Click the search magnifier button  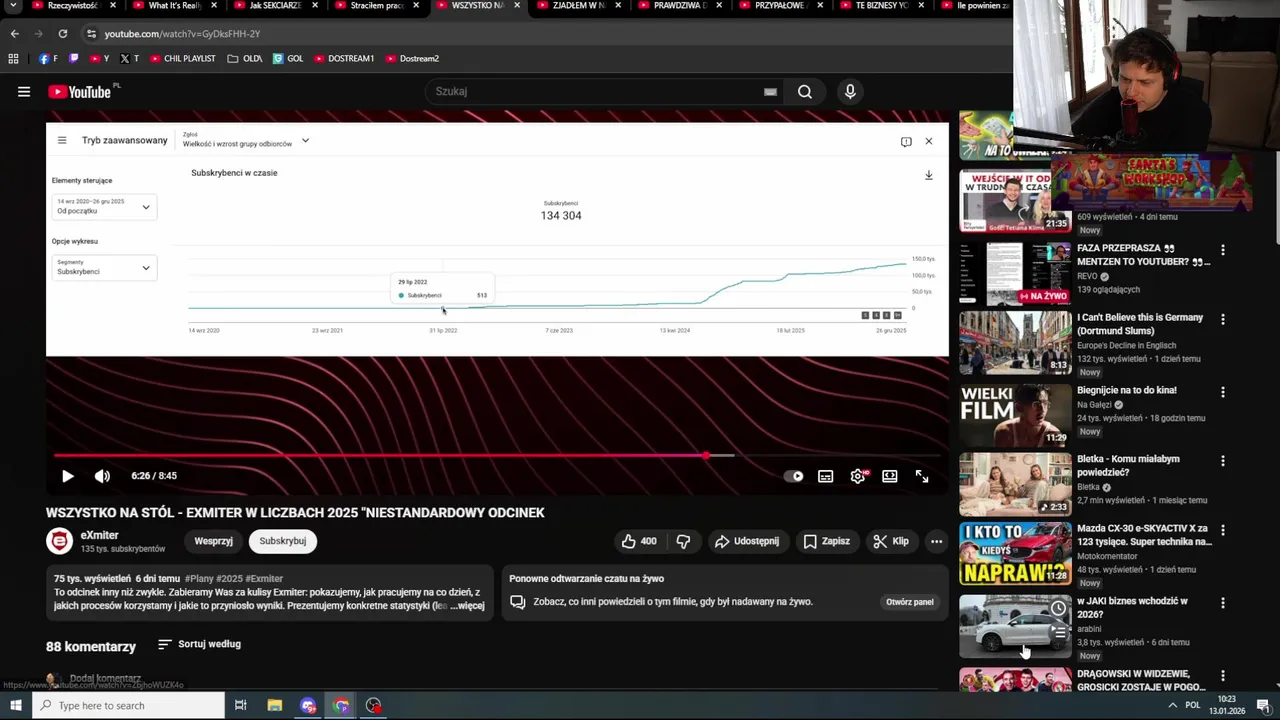coord(805,92)
